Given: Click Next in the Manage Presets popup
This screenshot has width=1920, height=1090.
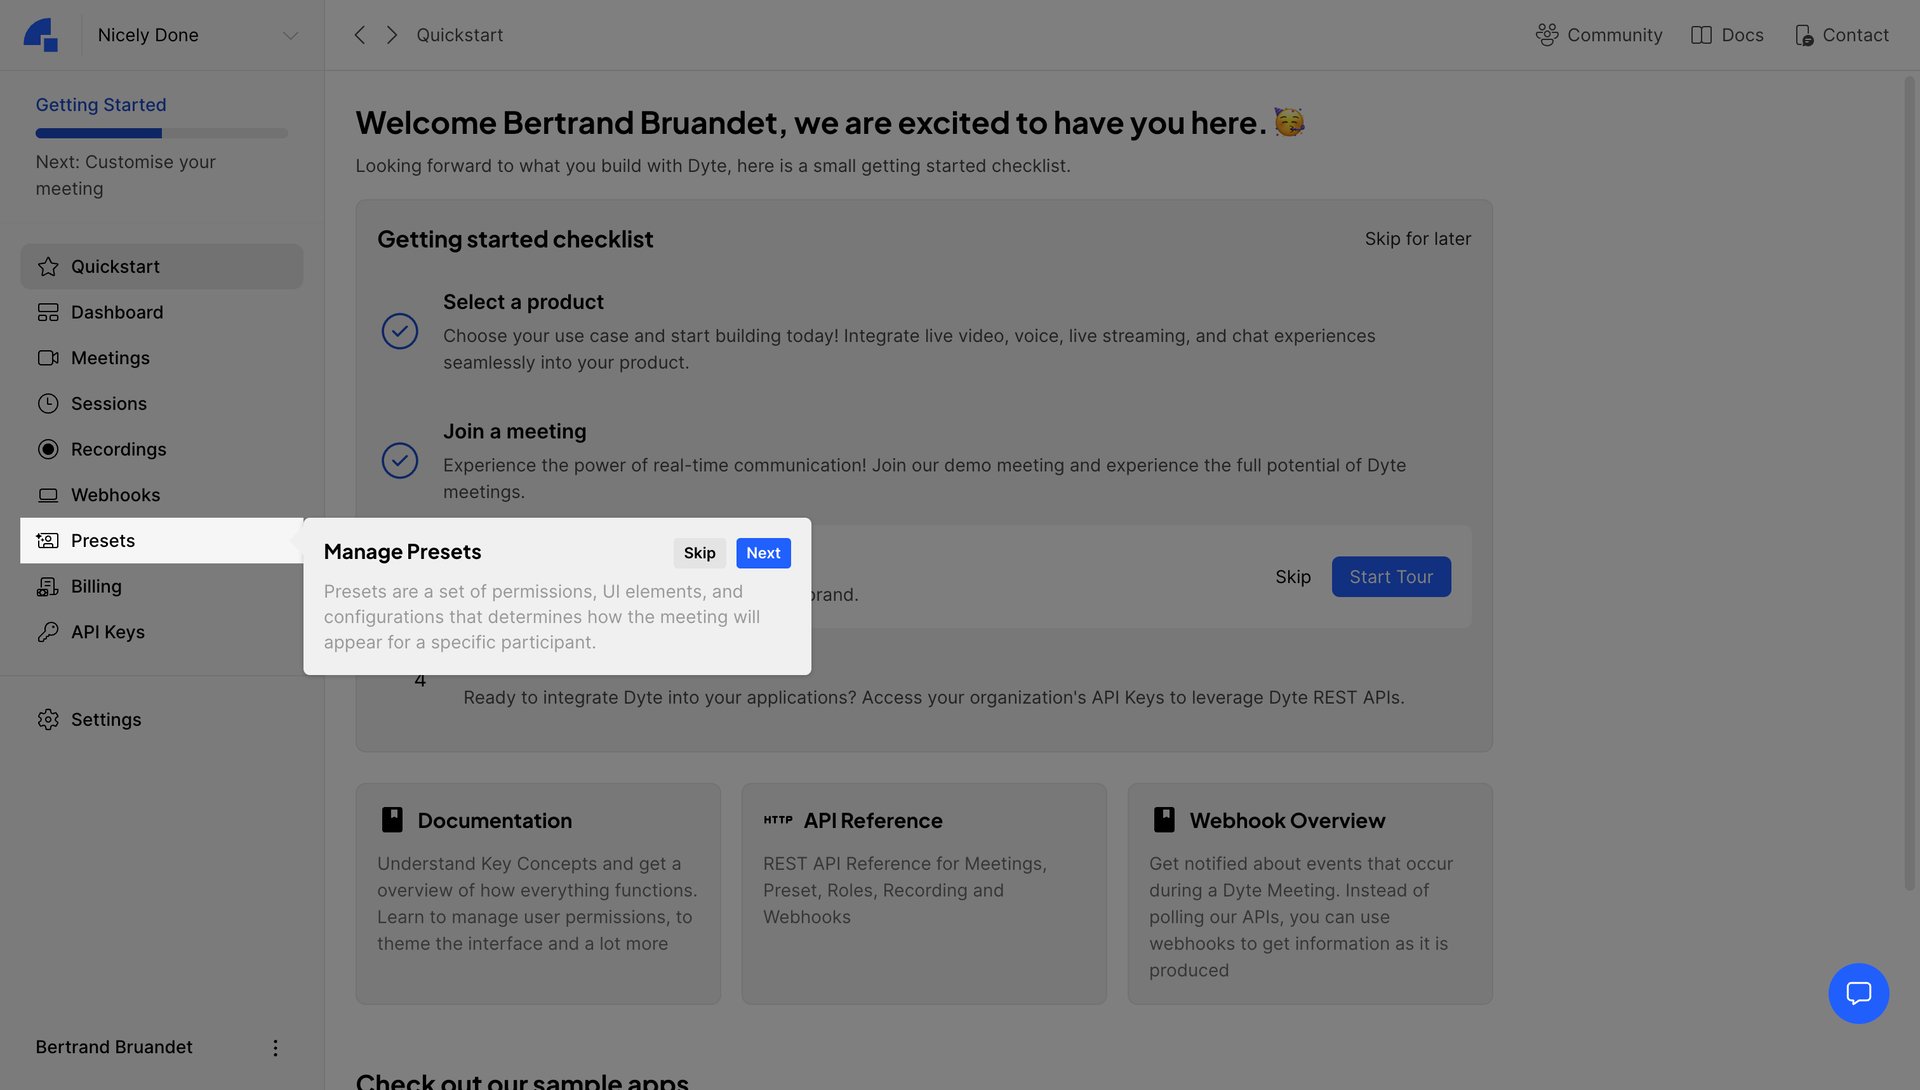Looking at the screenshot, I should [x=763, y=552].
